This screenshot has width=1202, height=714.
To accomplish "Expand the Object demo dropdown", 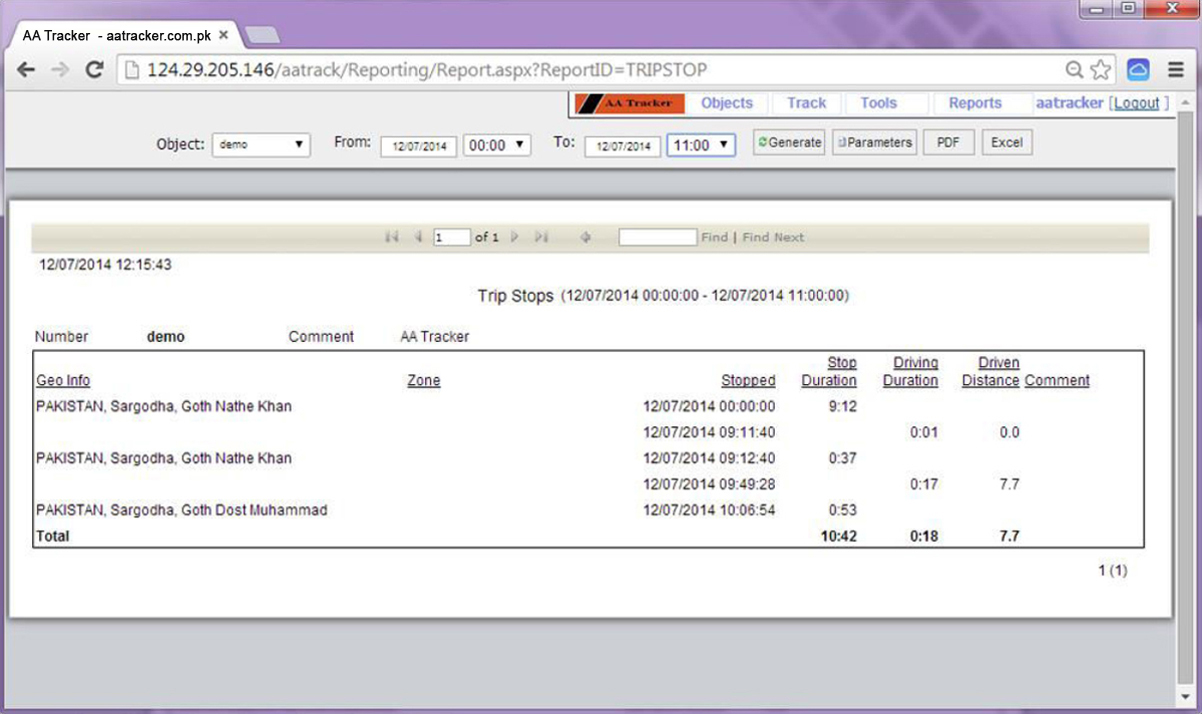I will [x=262, y=144].
